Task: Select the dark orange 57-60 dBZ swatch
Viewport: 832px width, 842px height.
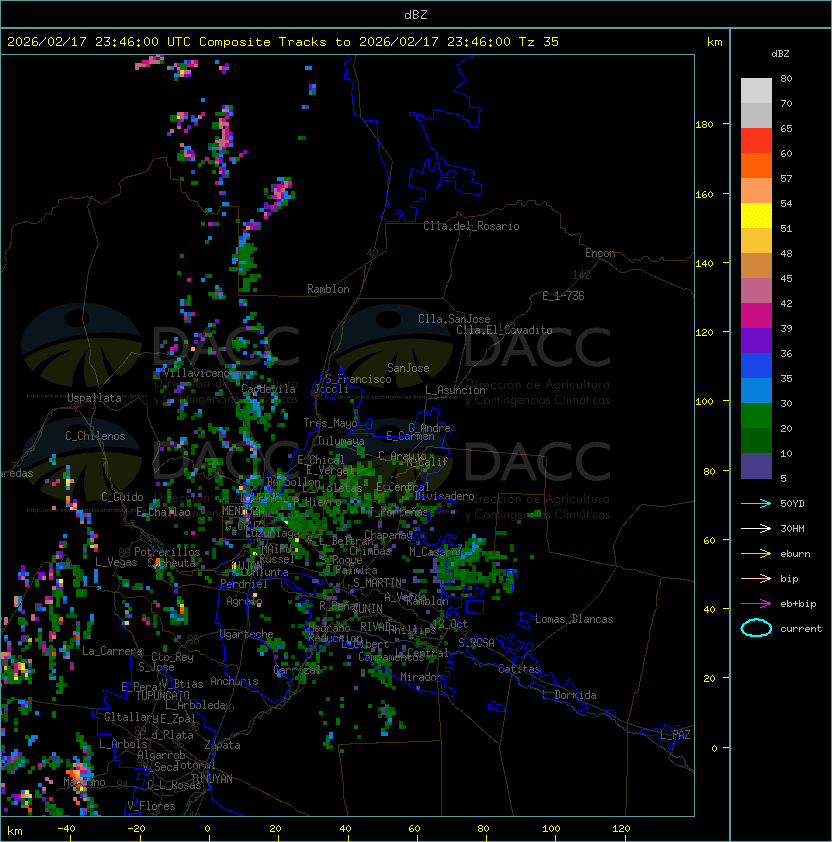Action: [756, 165]
